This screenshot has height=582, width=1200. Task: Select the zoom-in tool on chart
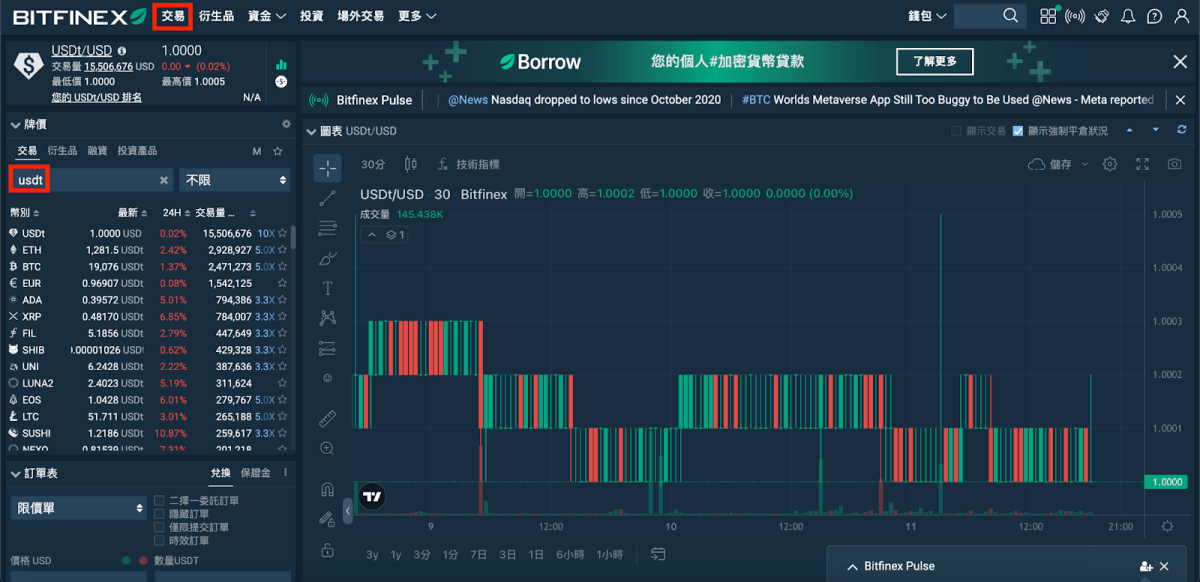click(x=327, y=448)
